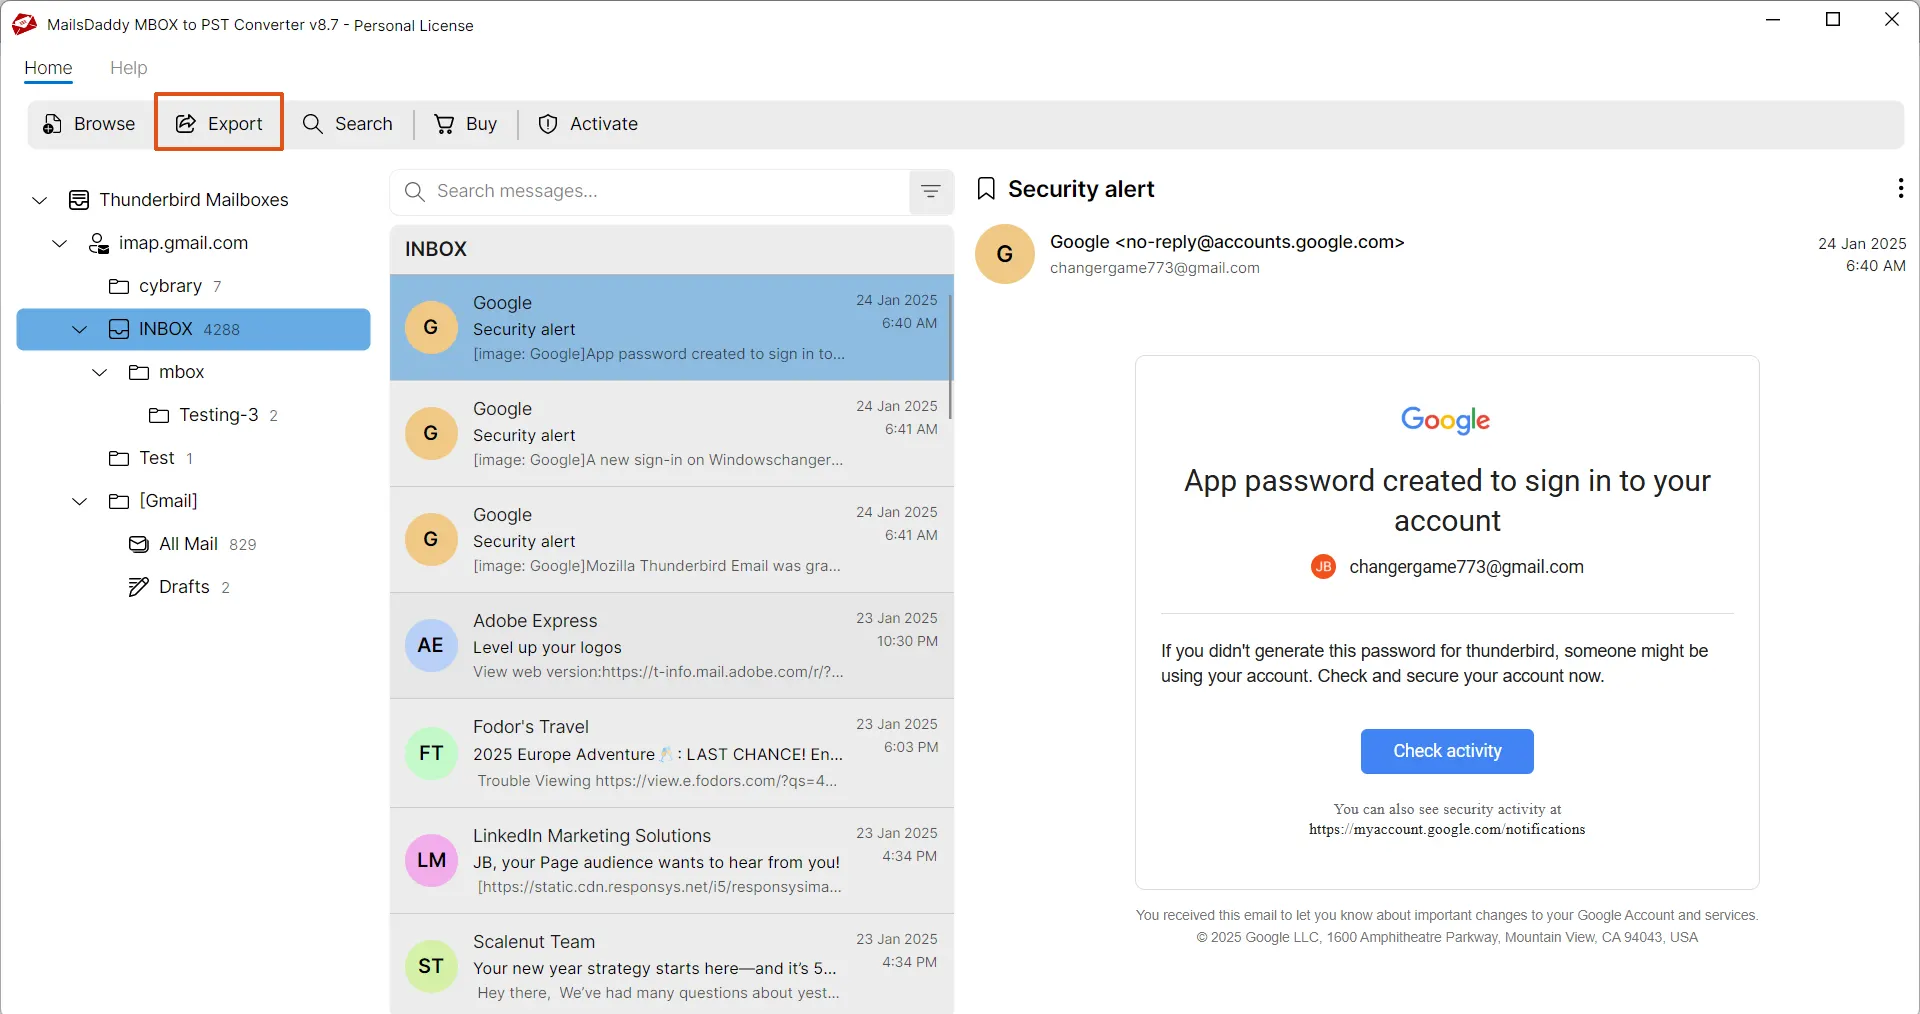Open the Google message about Mozilla Thunderbird Email
The height and width of the screenshot is (1014, 1920).
tap(671, 539)
